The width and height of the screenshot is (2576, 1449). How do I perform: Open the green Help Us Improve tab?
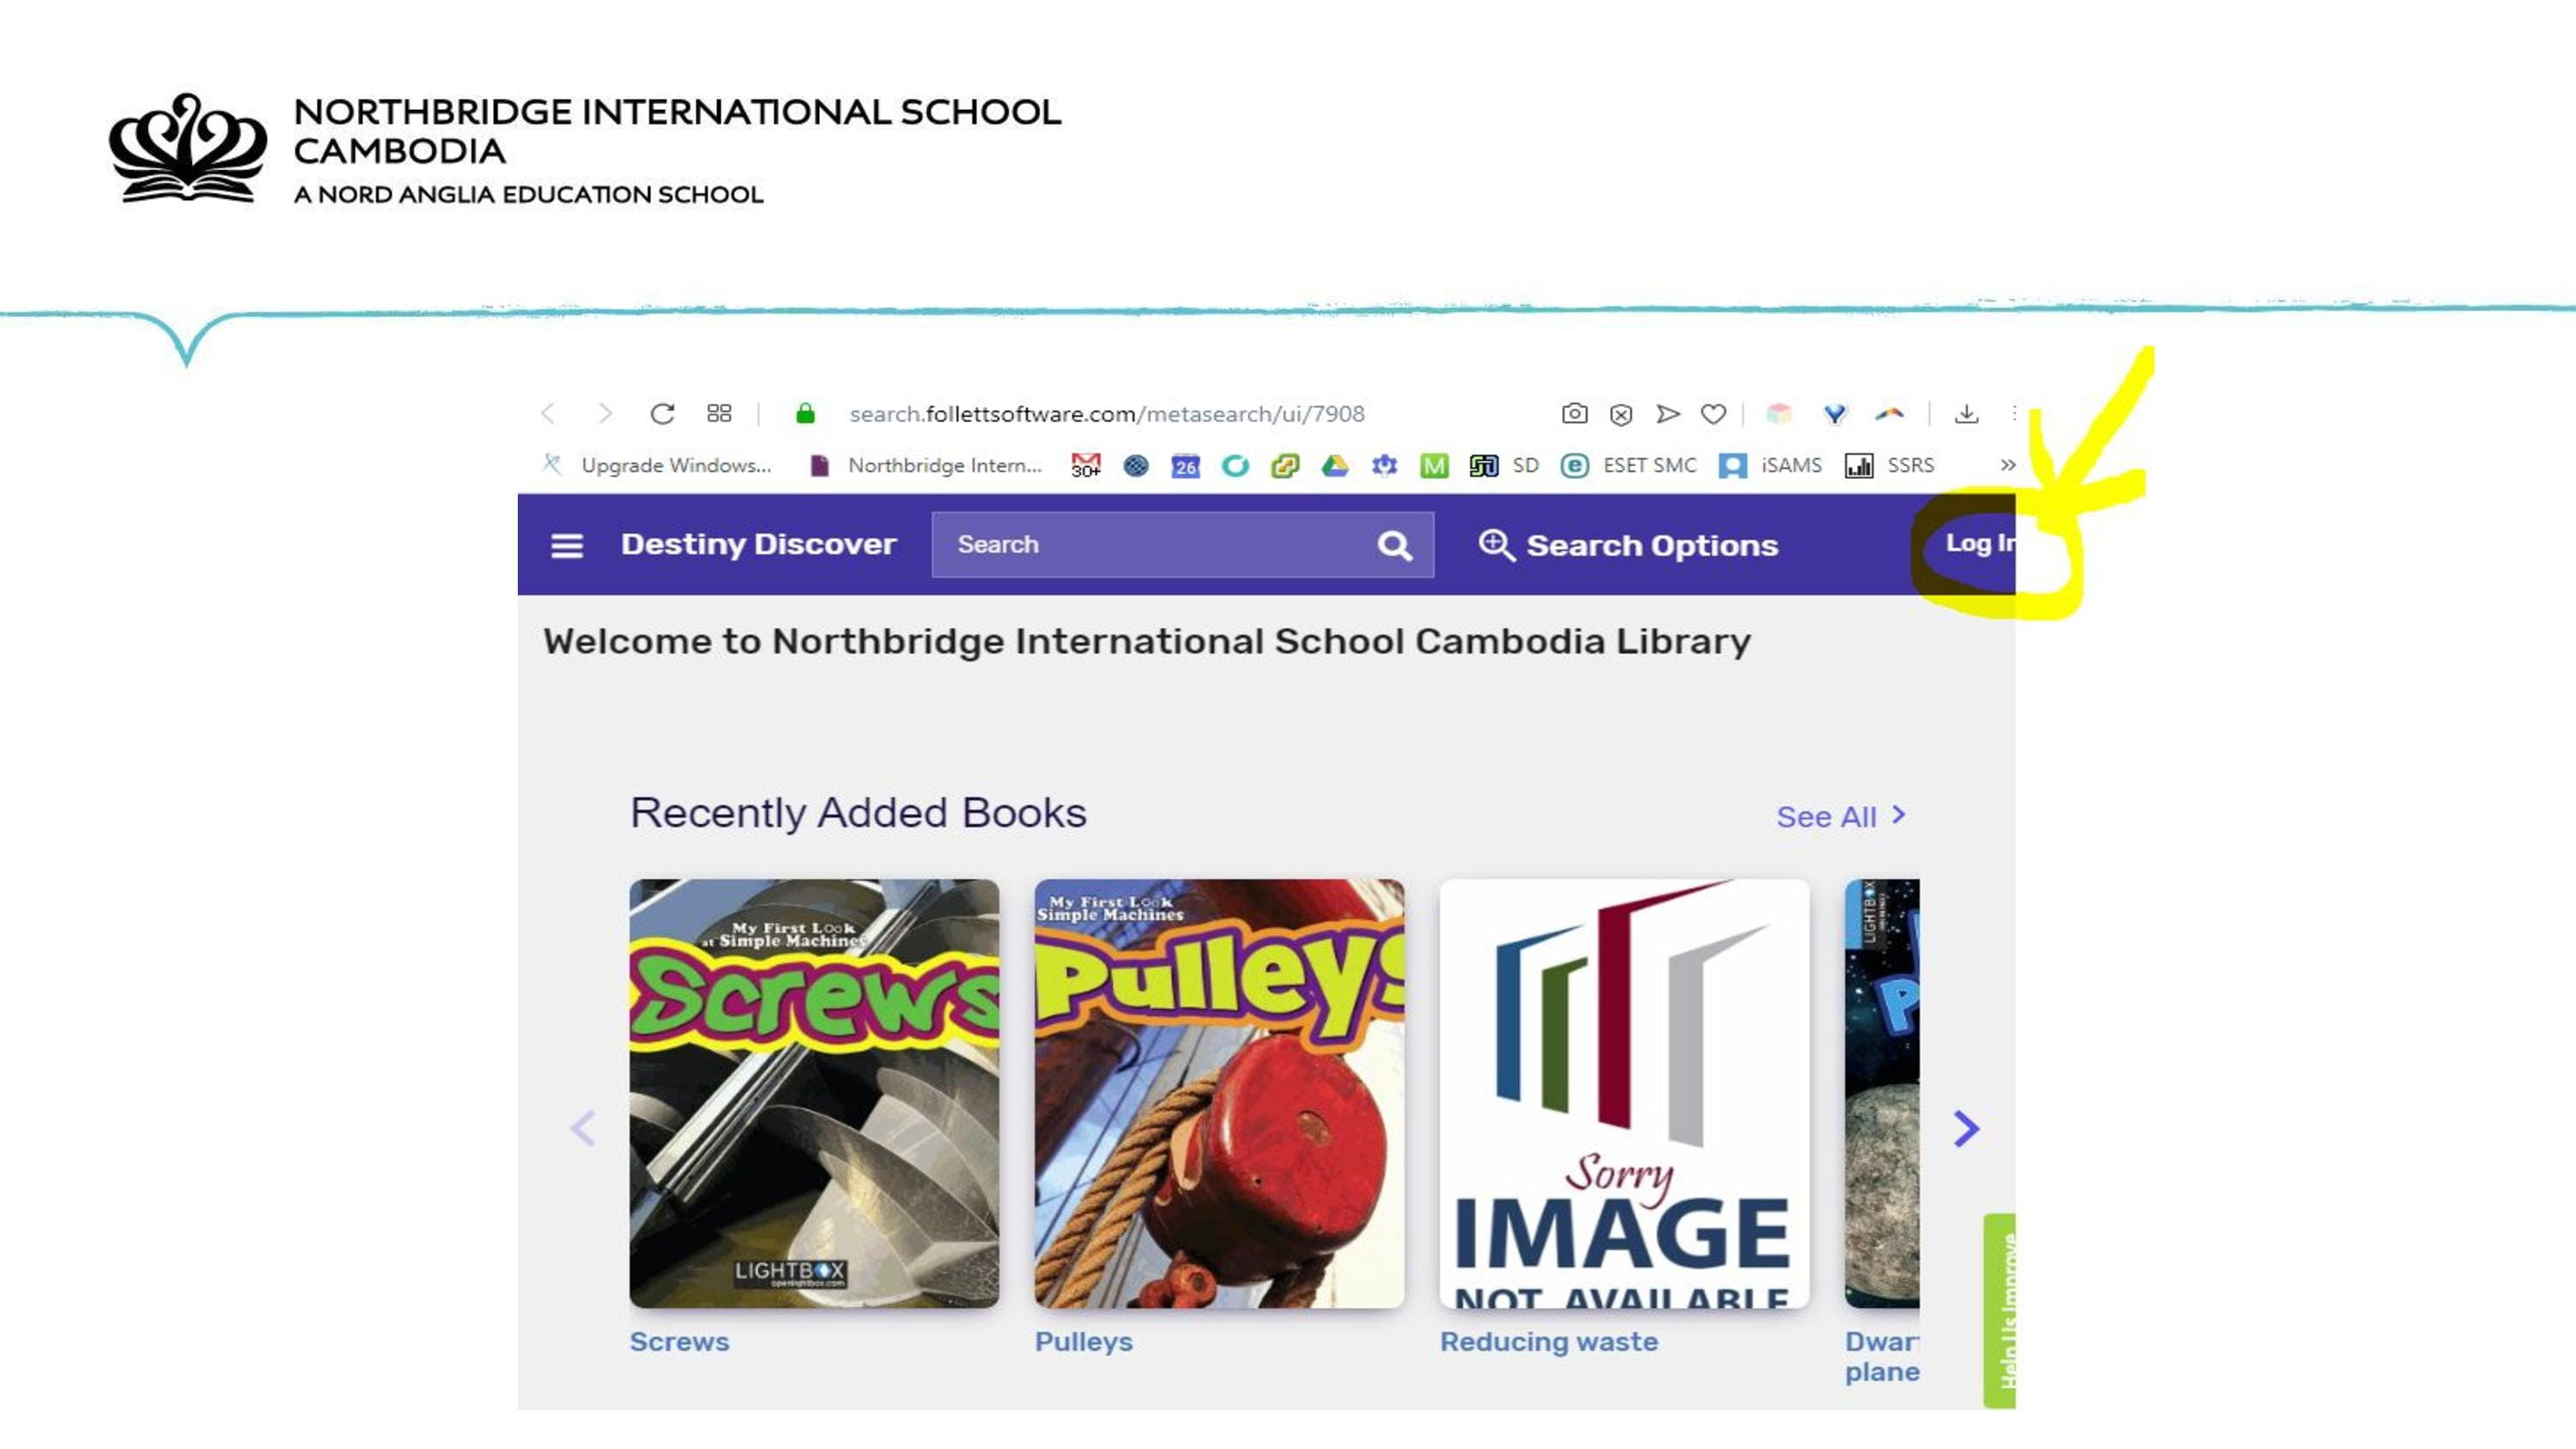tap(2000, 1311)
